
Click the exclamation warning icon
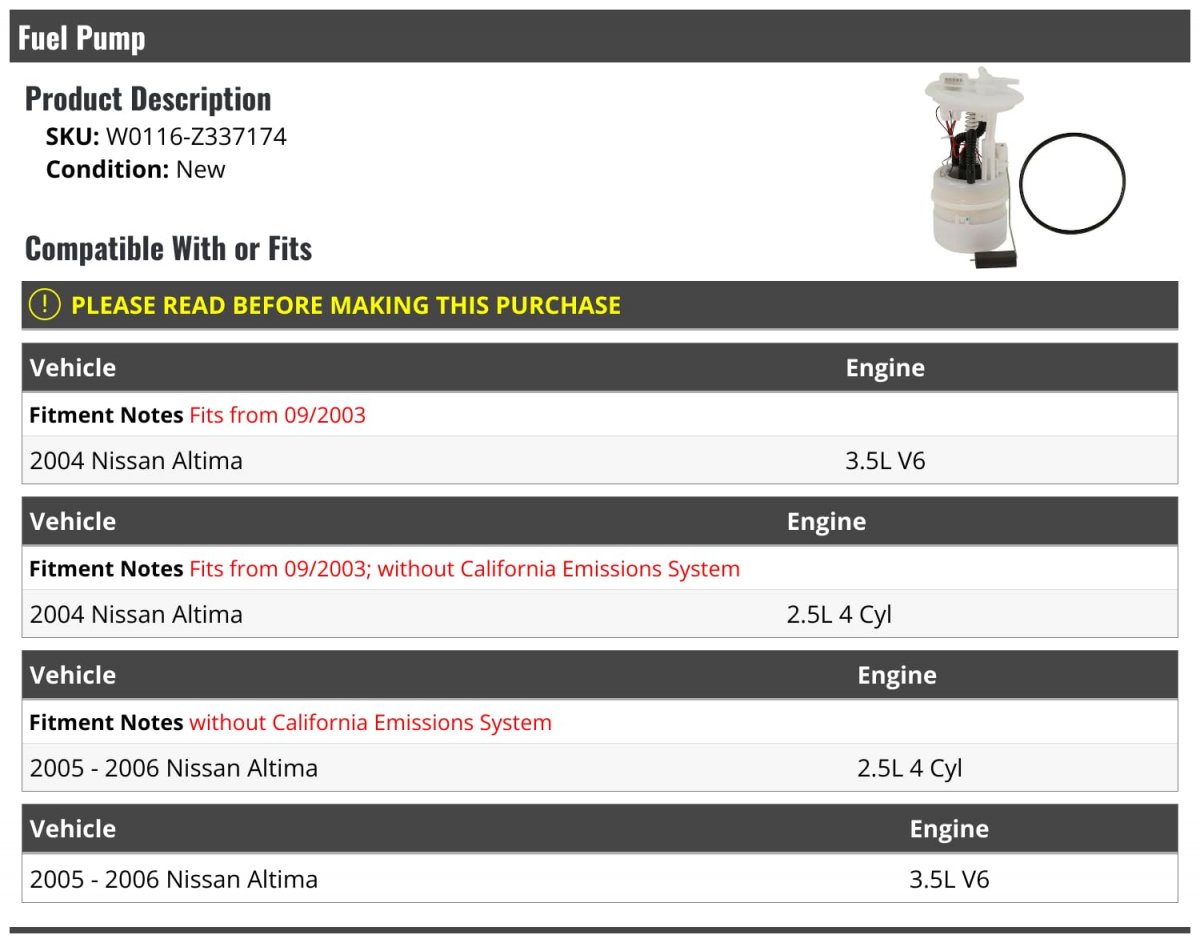pyautogui.click(x=45, y=305)
